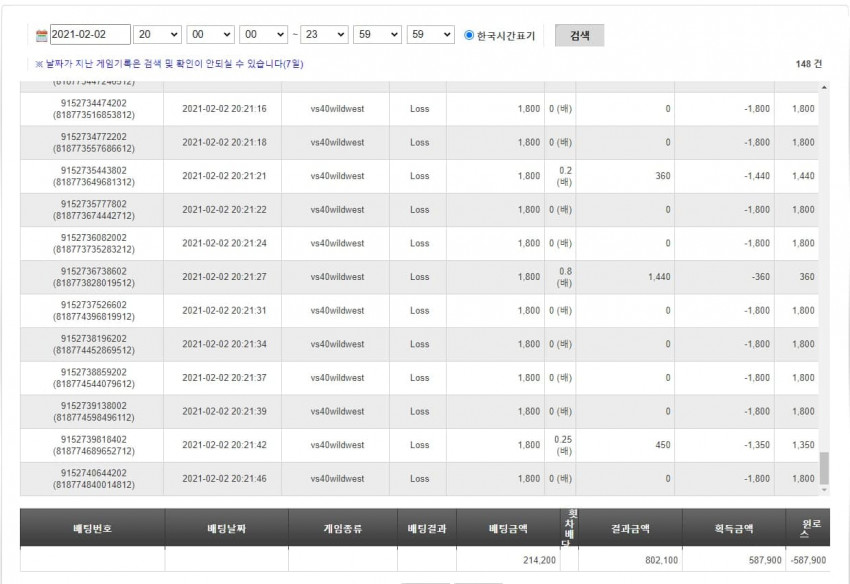Open the end second dropdown next to radio button
Viewport: 850px width, 584px height.
(430, 35)
